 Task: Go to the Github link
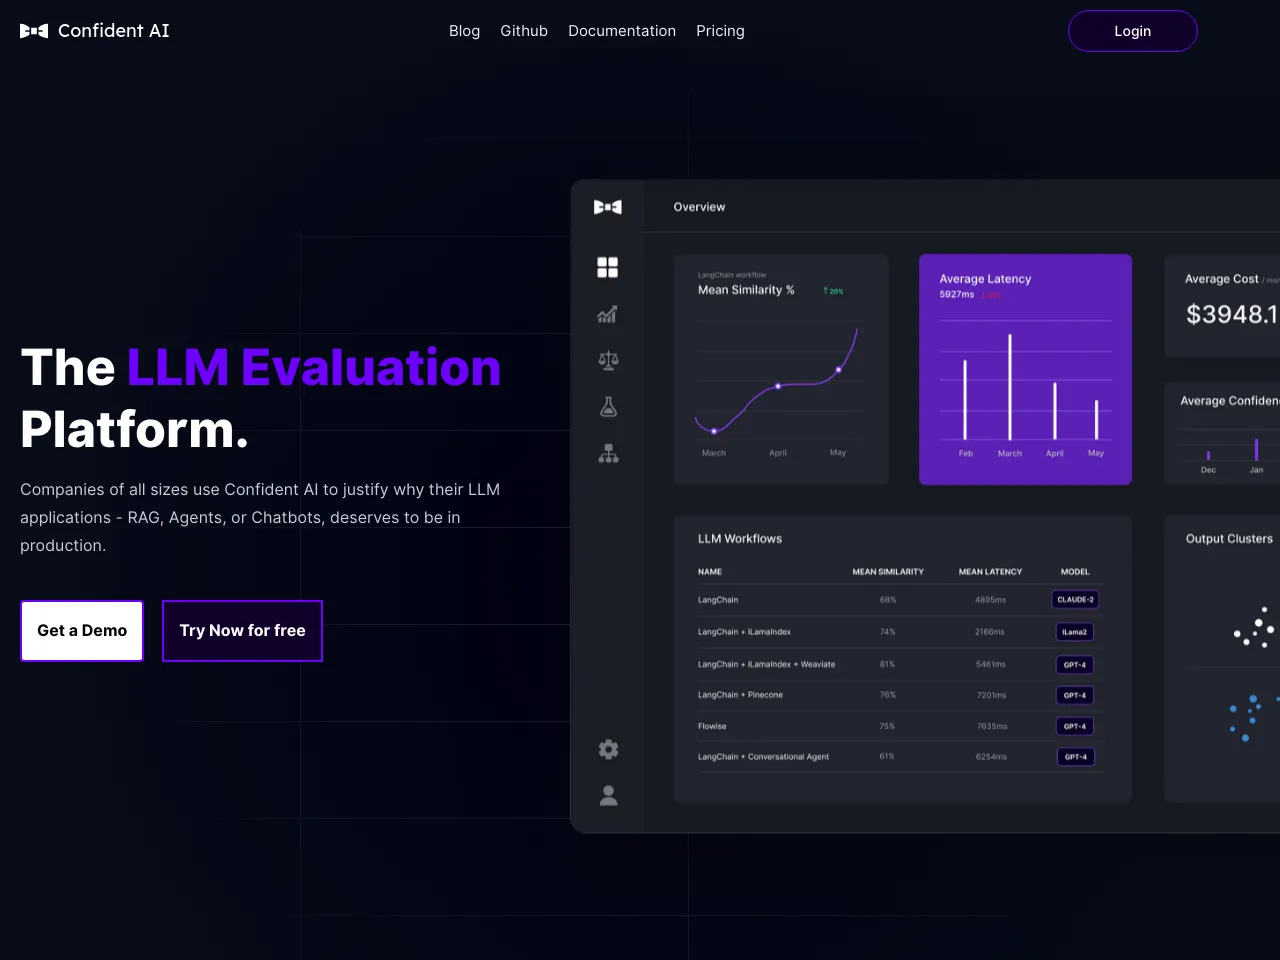[x=524, y=31]
